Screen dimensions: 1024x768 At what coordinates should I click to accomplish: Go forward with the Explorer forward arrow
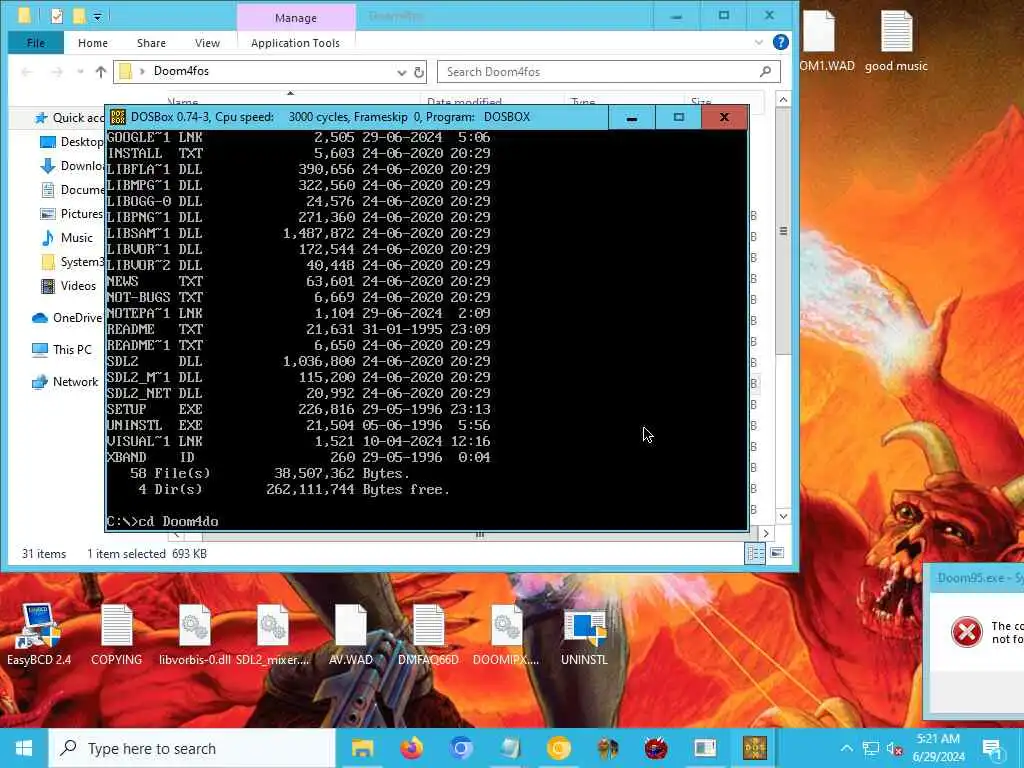[57, 72]
